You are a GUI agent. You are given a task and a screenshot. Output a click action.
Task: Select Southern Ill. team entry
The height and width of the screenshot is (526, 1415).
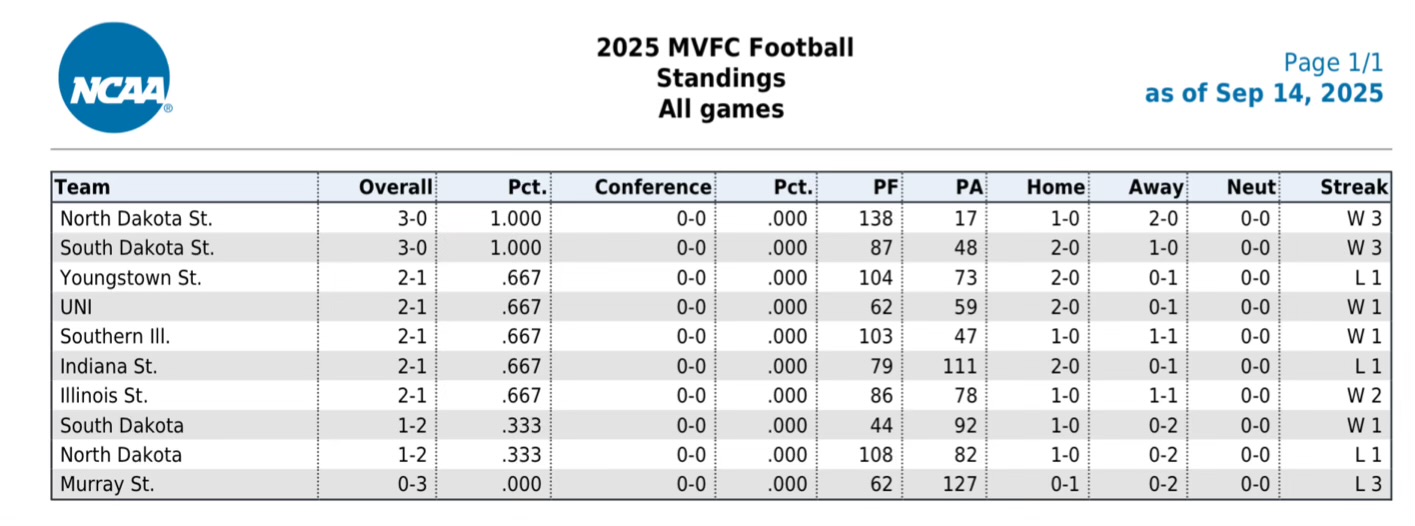coord(118,337)
